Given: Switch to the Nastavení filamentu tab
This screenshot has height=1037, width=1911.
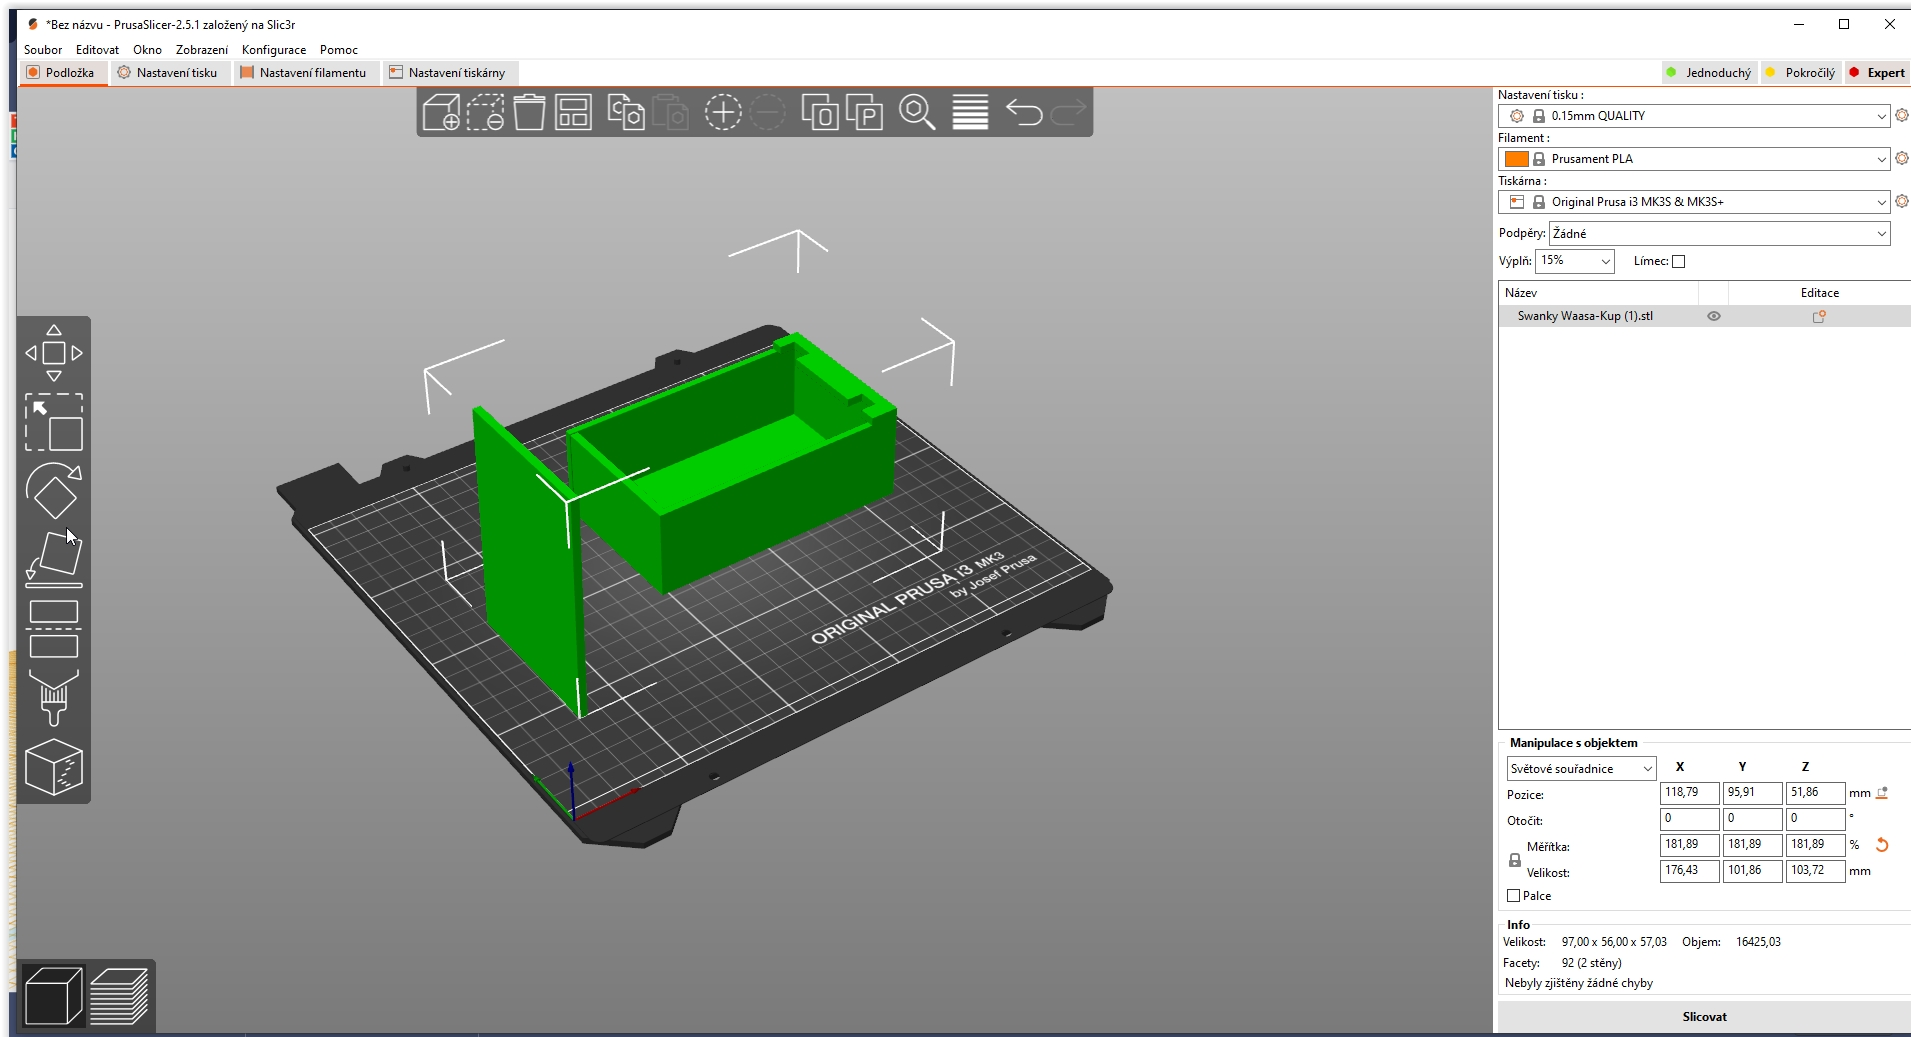Looking at the screenshot, I should pyautogui.click(x=304, y=73).
